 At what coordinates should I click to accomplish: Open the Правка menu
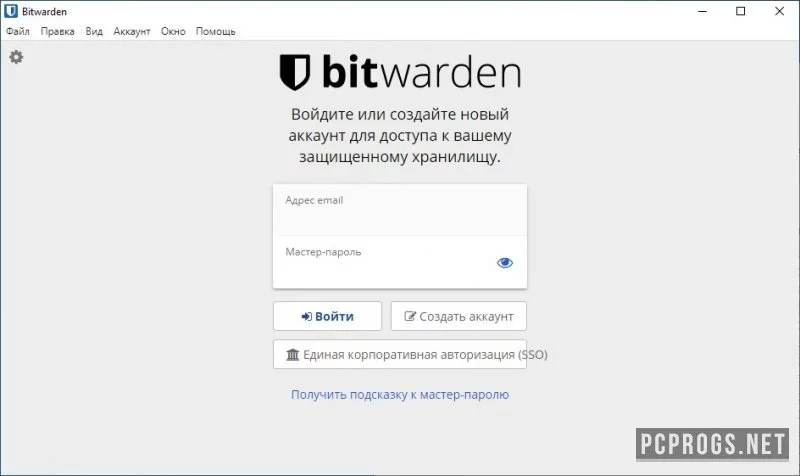(x=58, y=31)
